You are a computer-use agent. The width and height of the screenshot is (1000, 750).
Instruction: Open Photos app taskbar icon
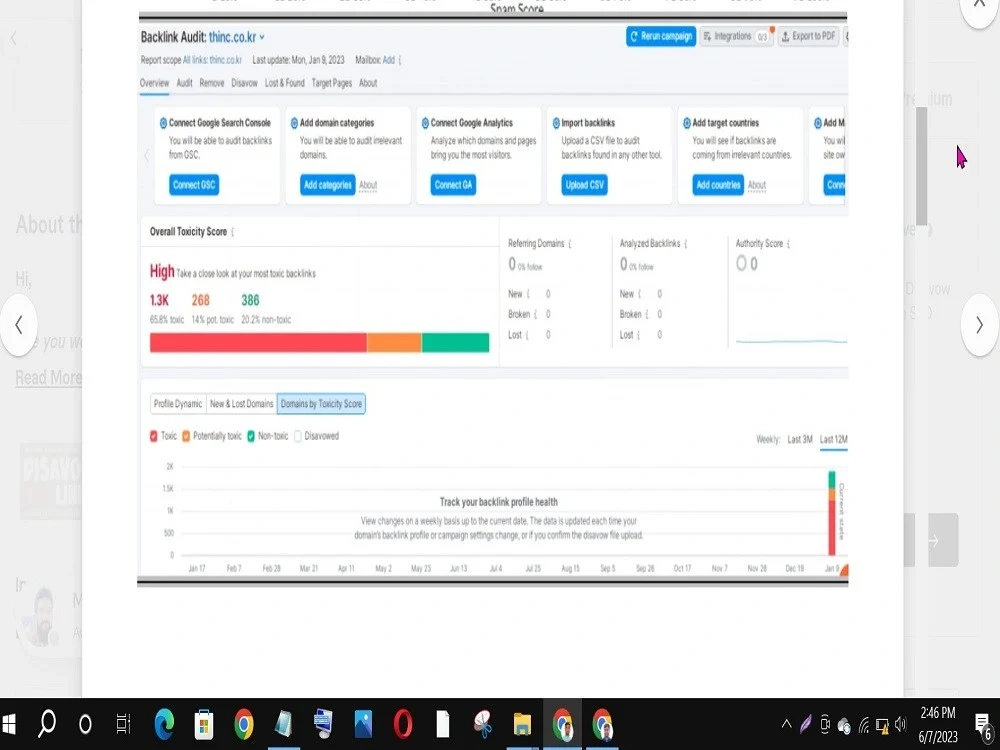(363, 724)
